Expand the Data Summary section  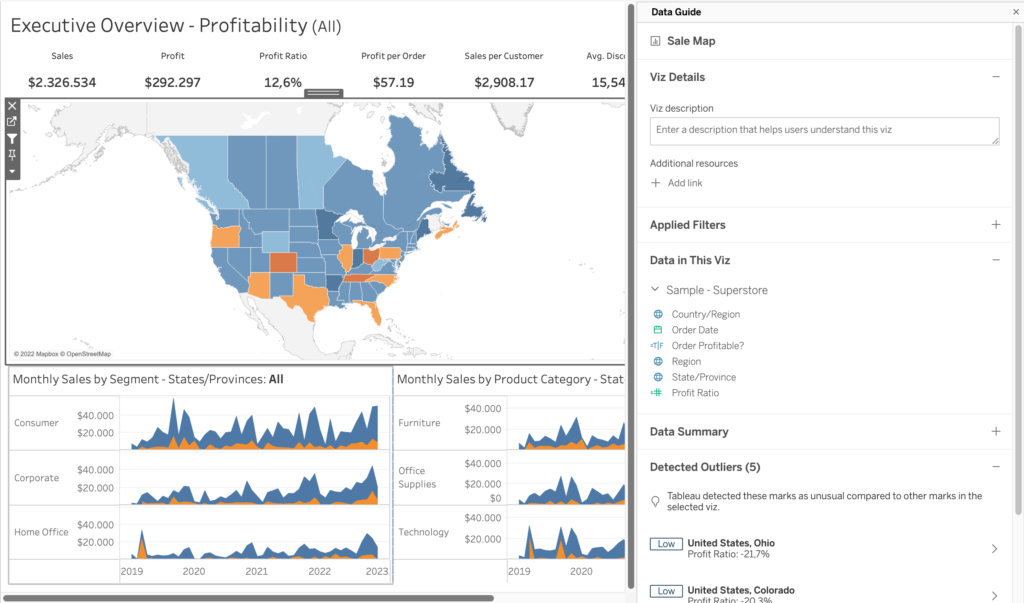(995, 432)
